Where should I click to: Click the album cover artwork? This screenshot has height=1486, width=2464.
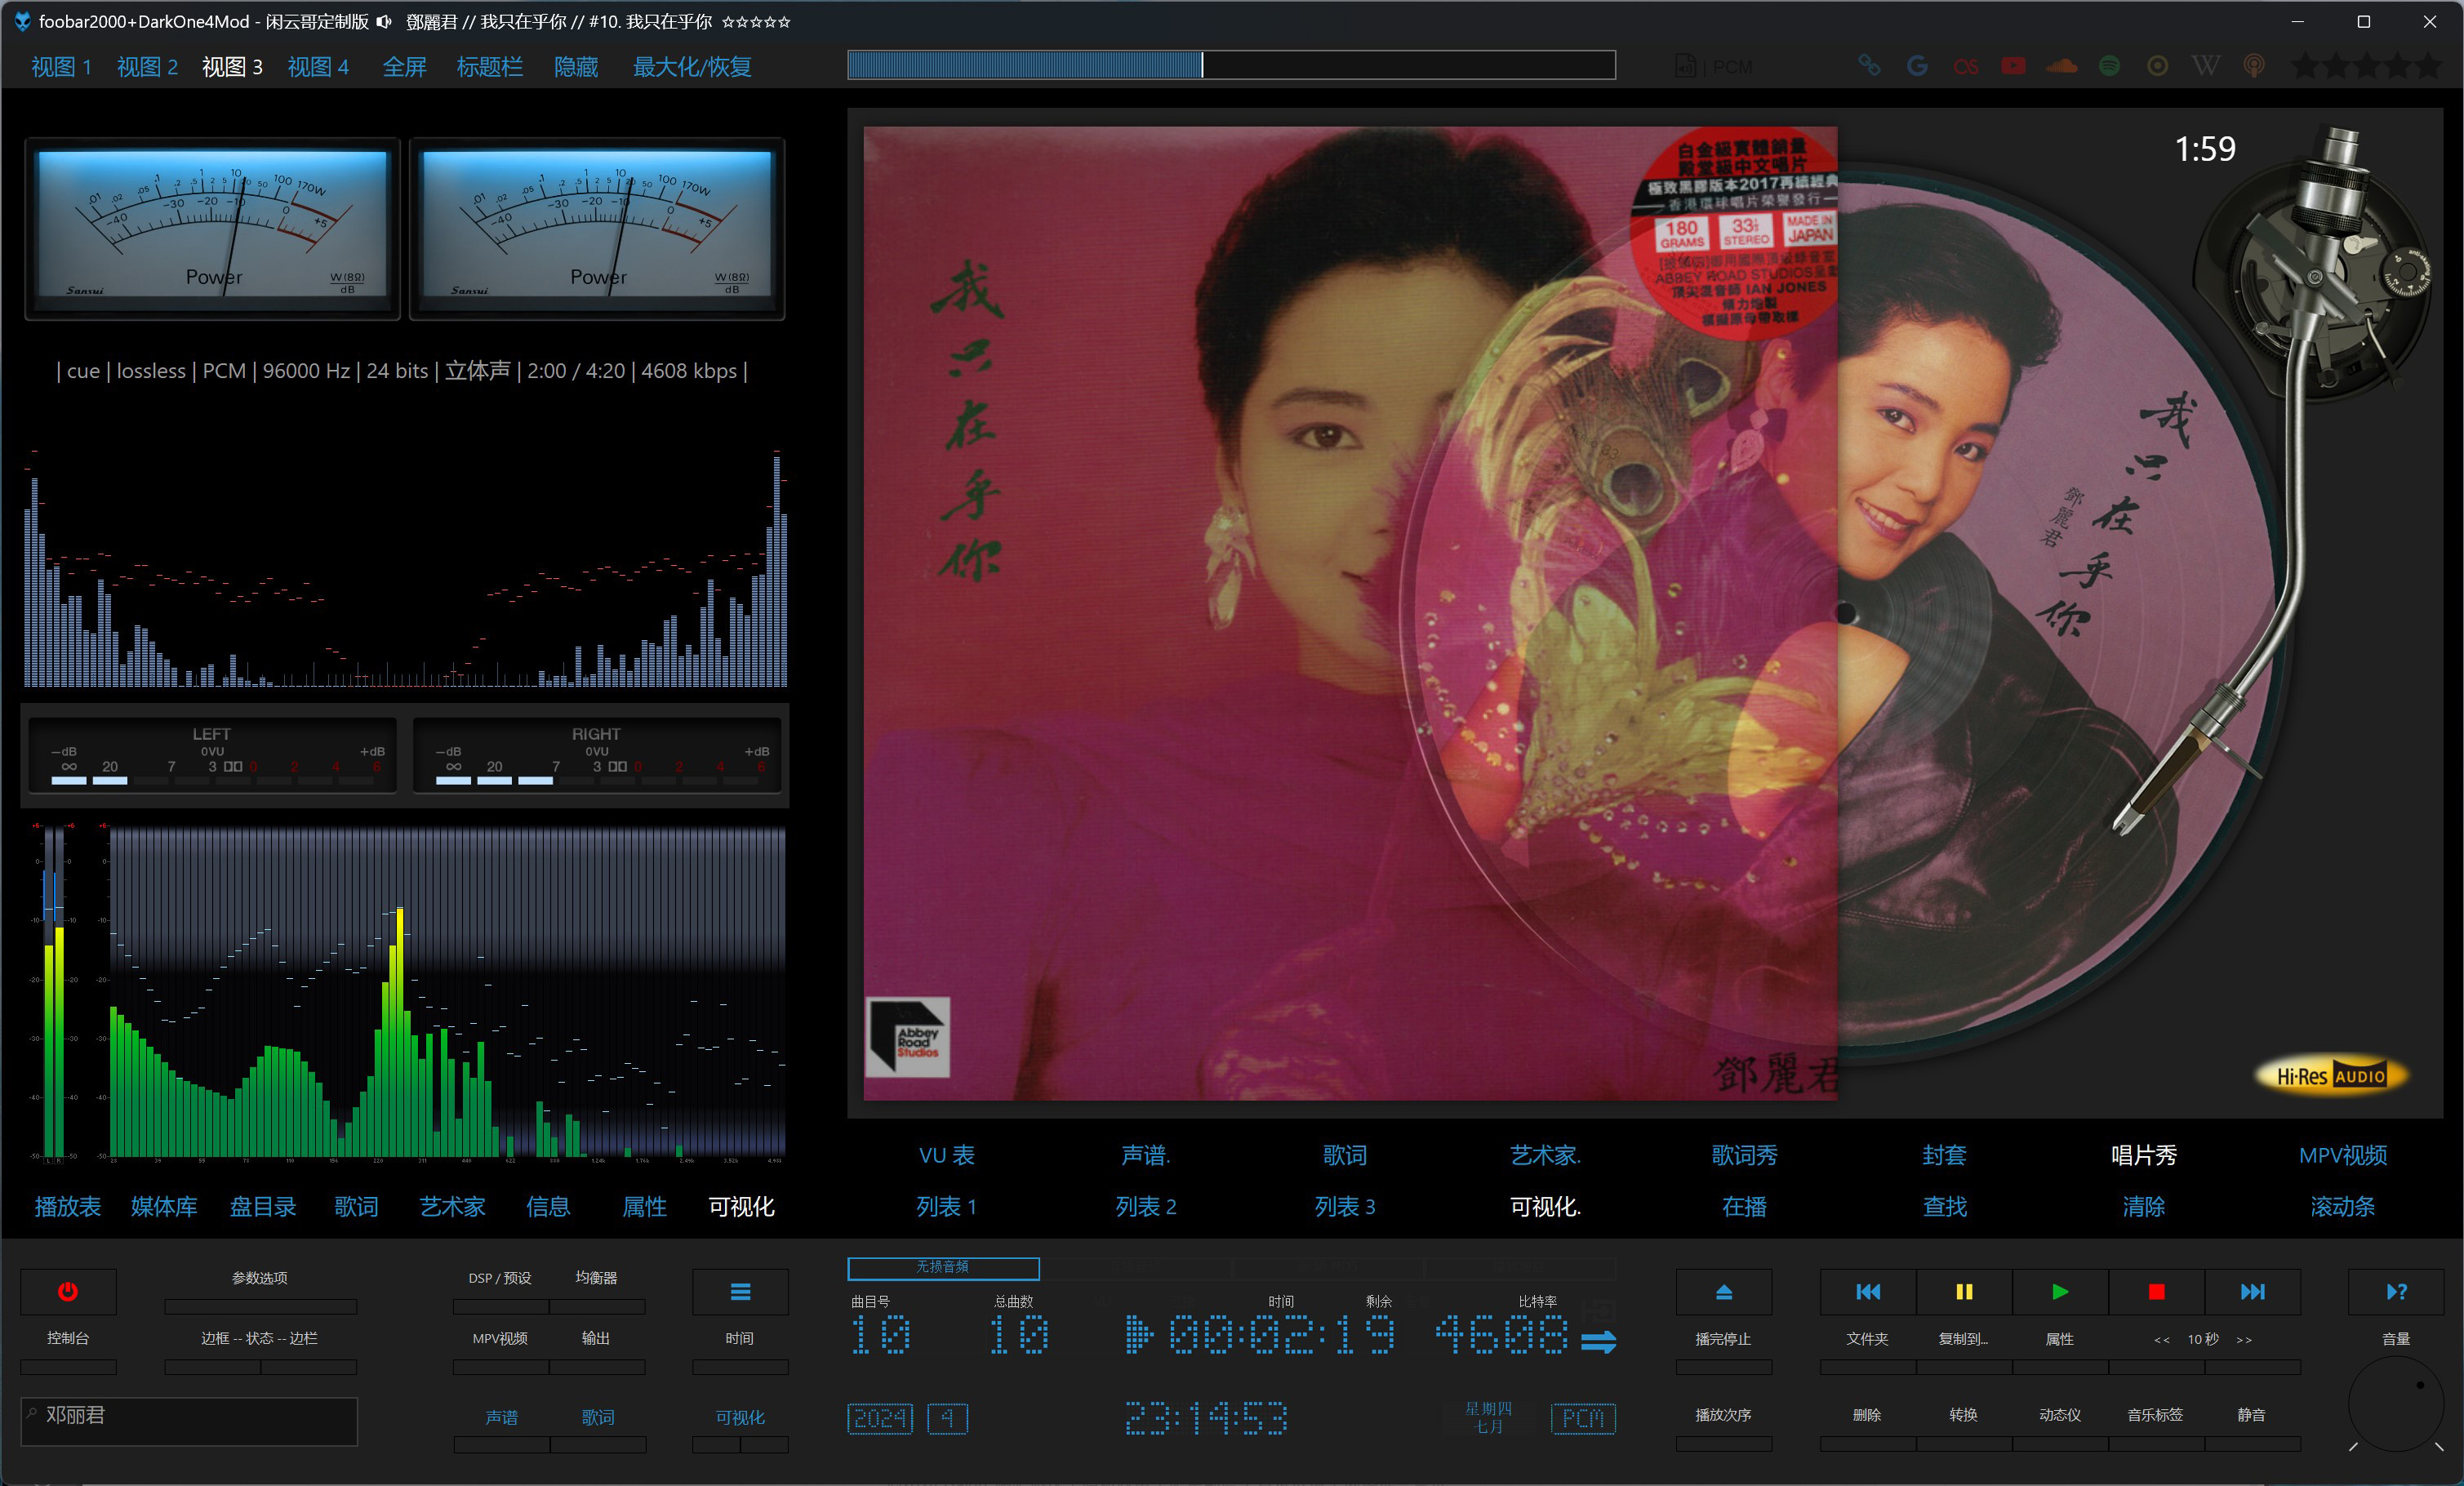point(1350,613)
